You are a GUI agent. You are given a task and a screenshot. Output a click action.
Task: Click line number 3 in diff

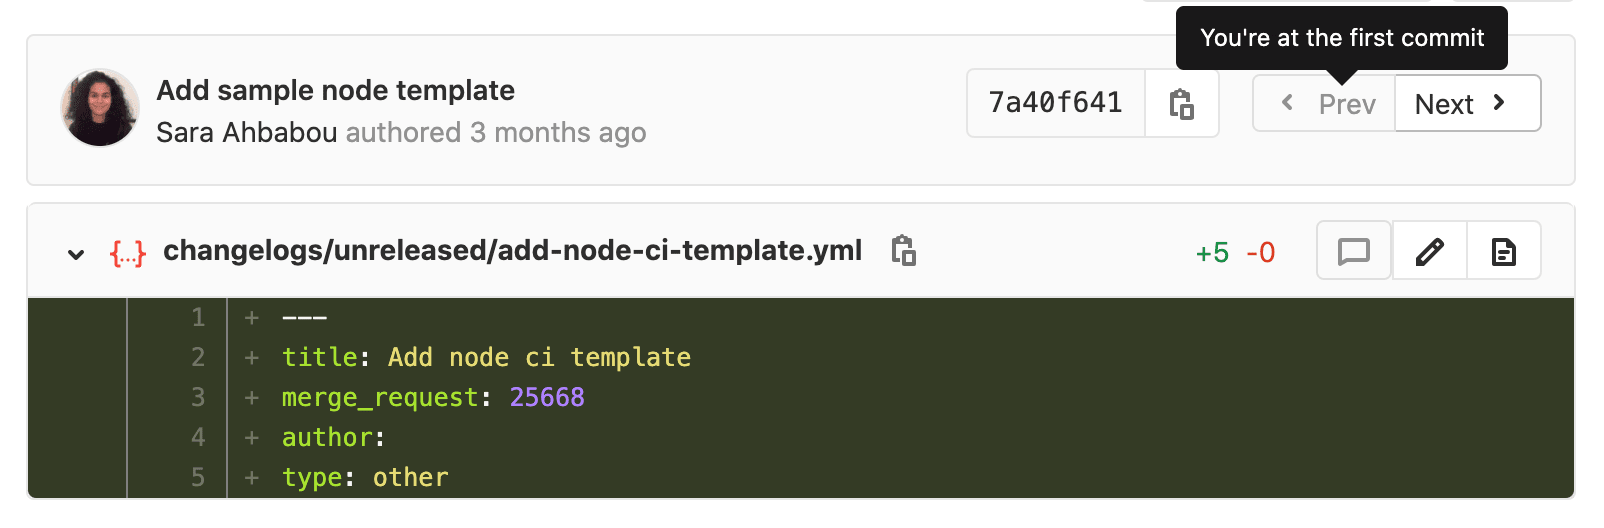click(198, 398)
